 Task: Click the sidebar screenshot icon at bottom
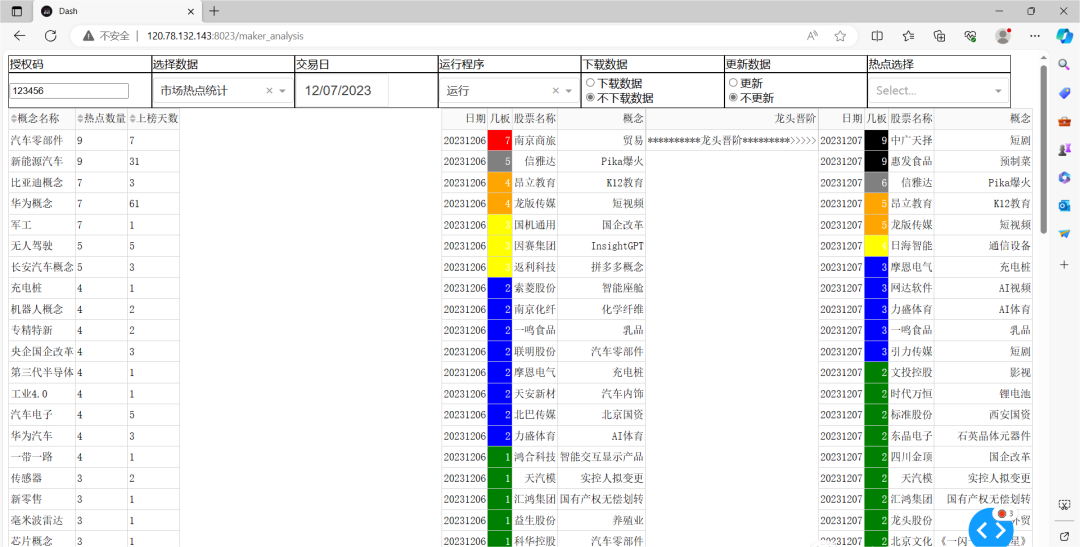click(x=1064, y=506)
